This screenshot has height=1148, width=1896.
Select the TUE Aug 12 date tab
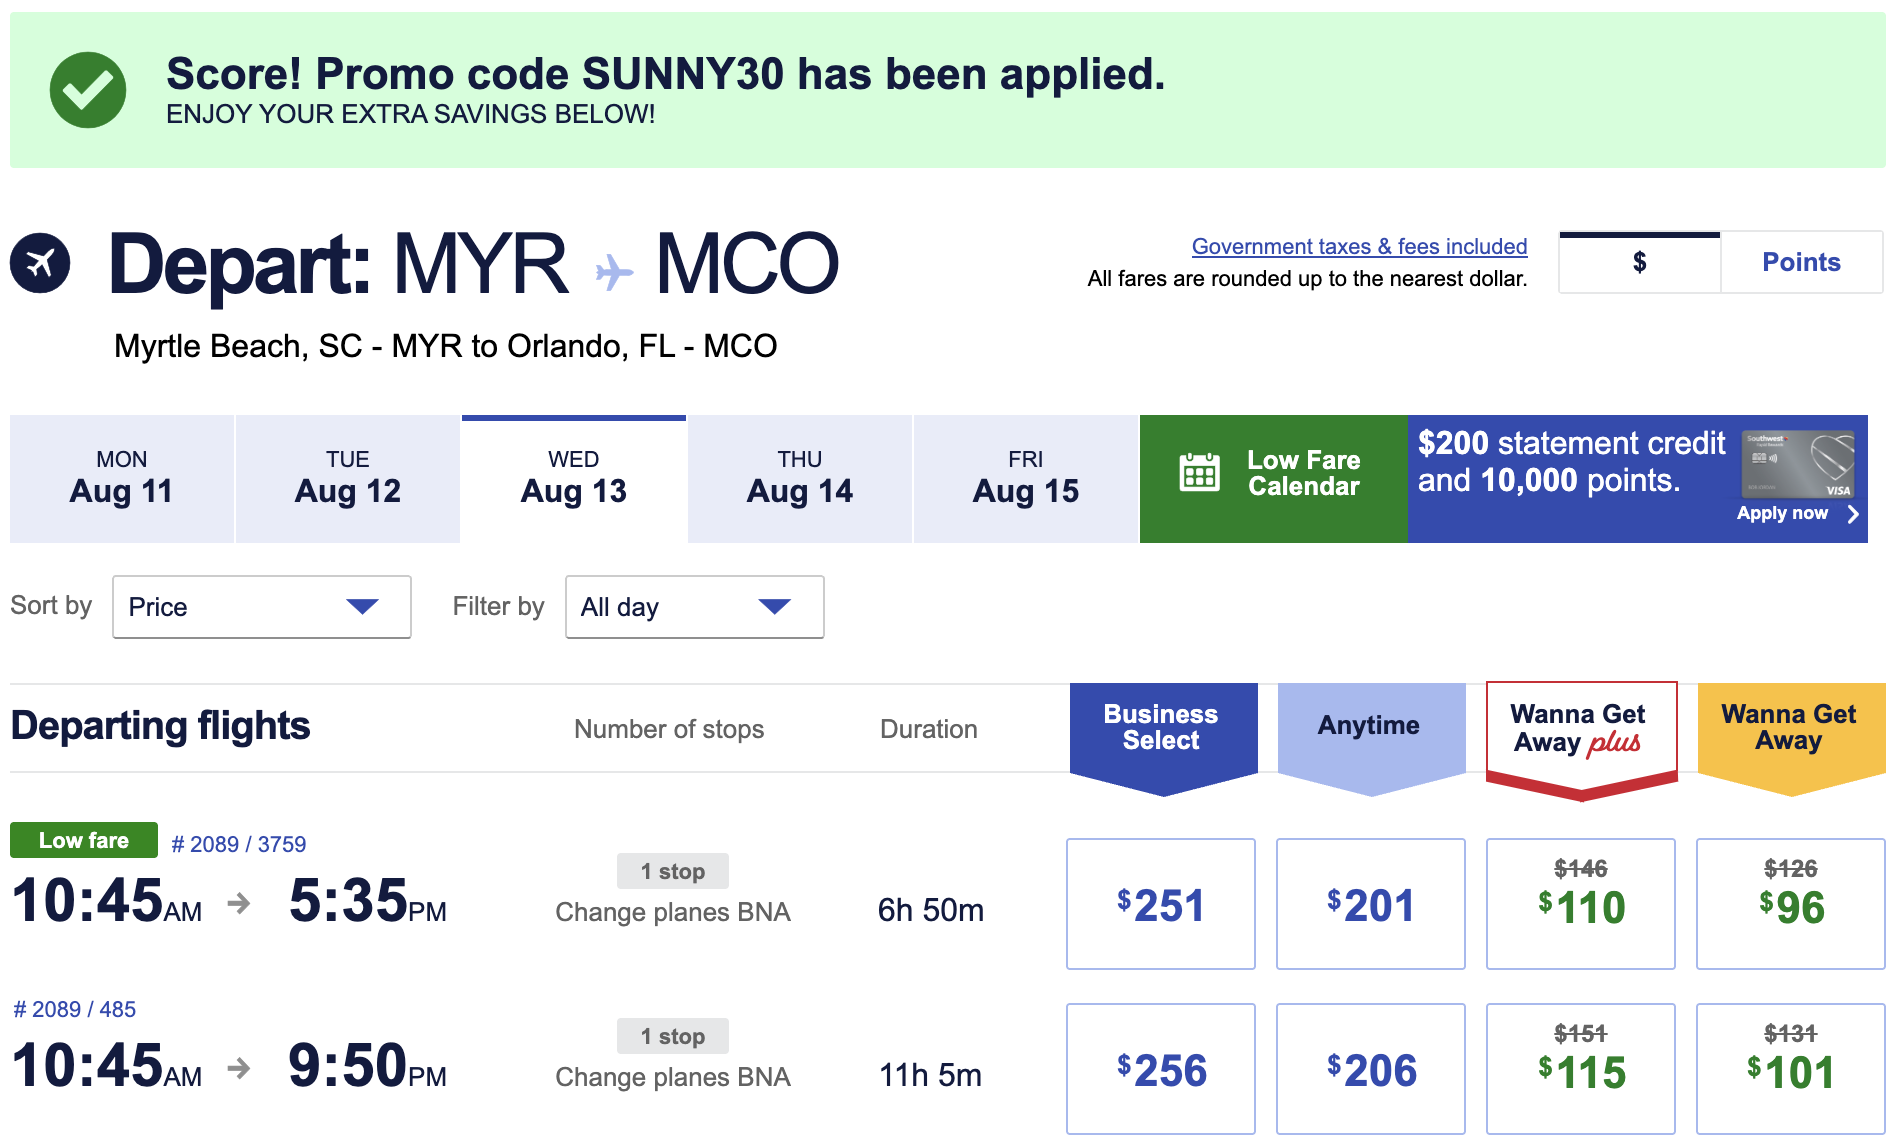coord(348,479)
